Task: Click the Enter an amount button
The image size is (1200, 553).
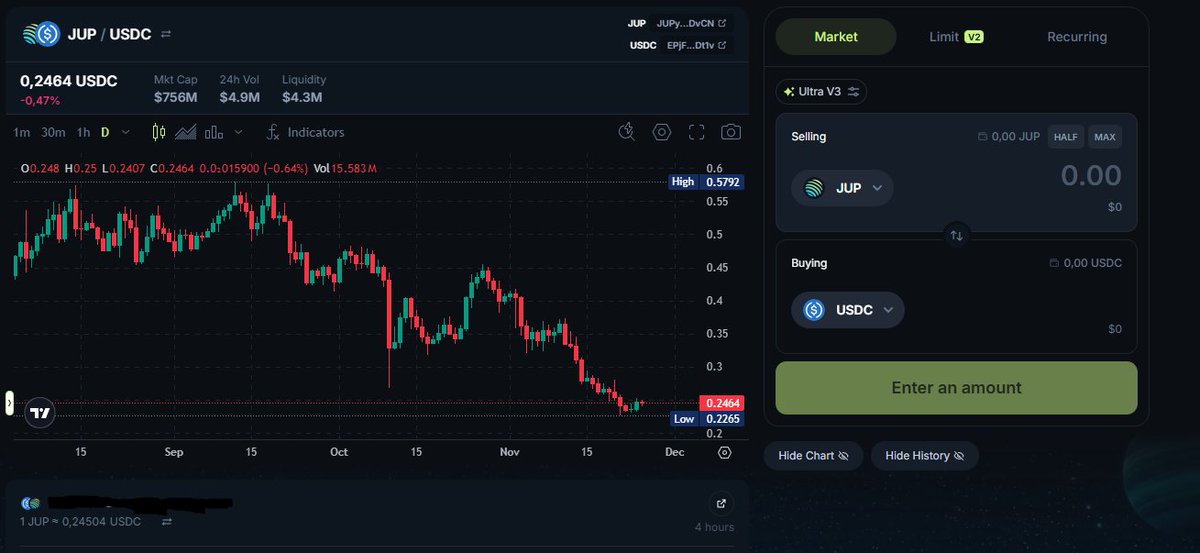Action: tap(956, 388)
